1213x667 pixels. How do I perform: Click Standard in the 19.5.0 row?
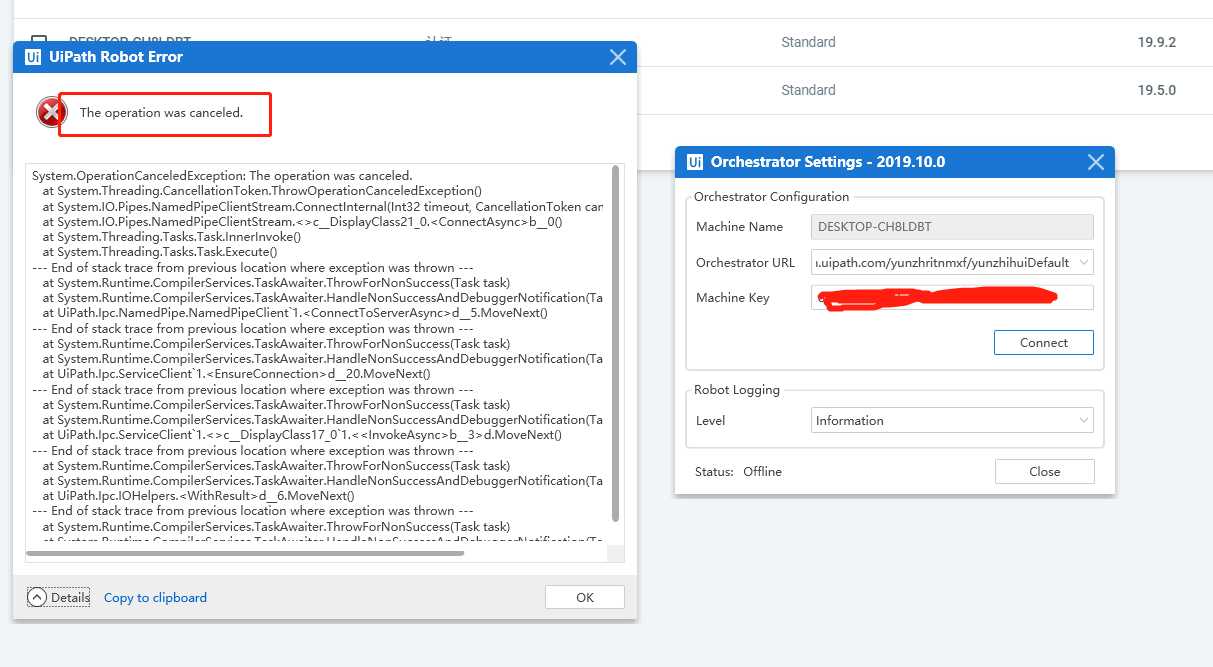(808, 90)
